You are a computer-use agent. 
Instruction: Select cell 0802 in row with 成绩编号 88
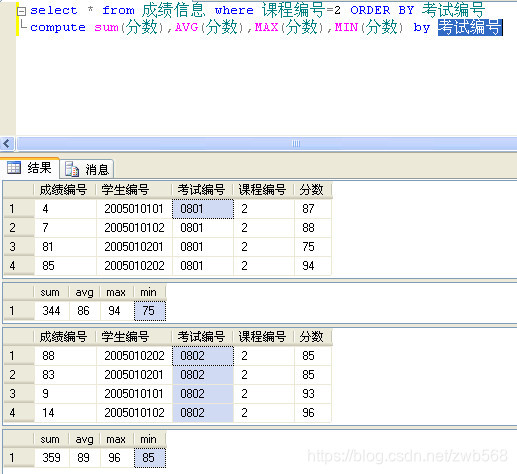click(x=203, y=356)
